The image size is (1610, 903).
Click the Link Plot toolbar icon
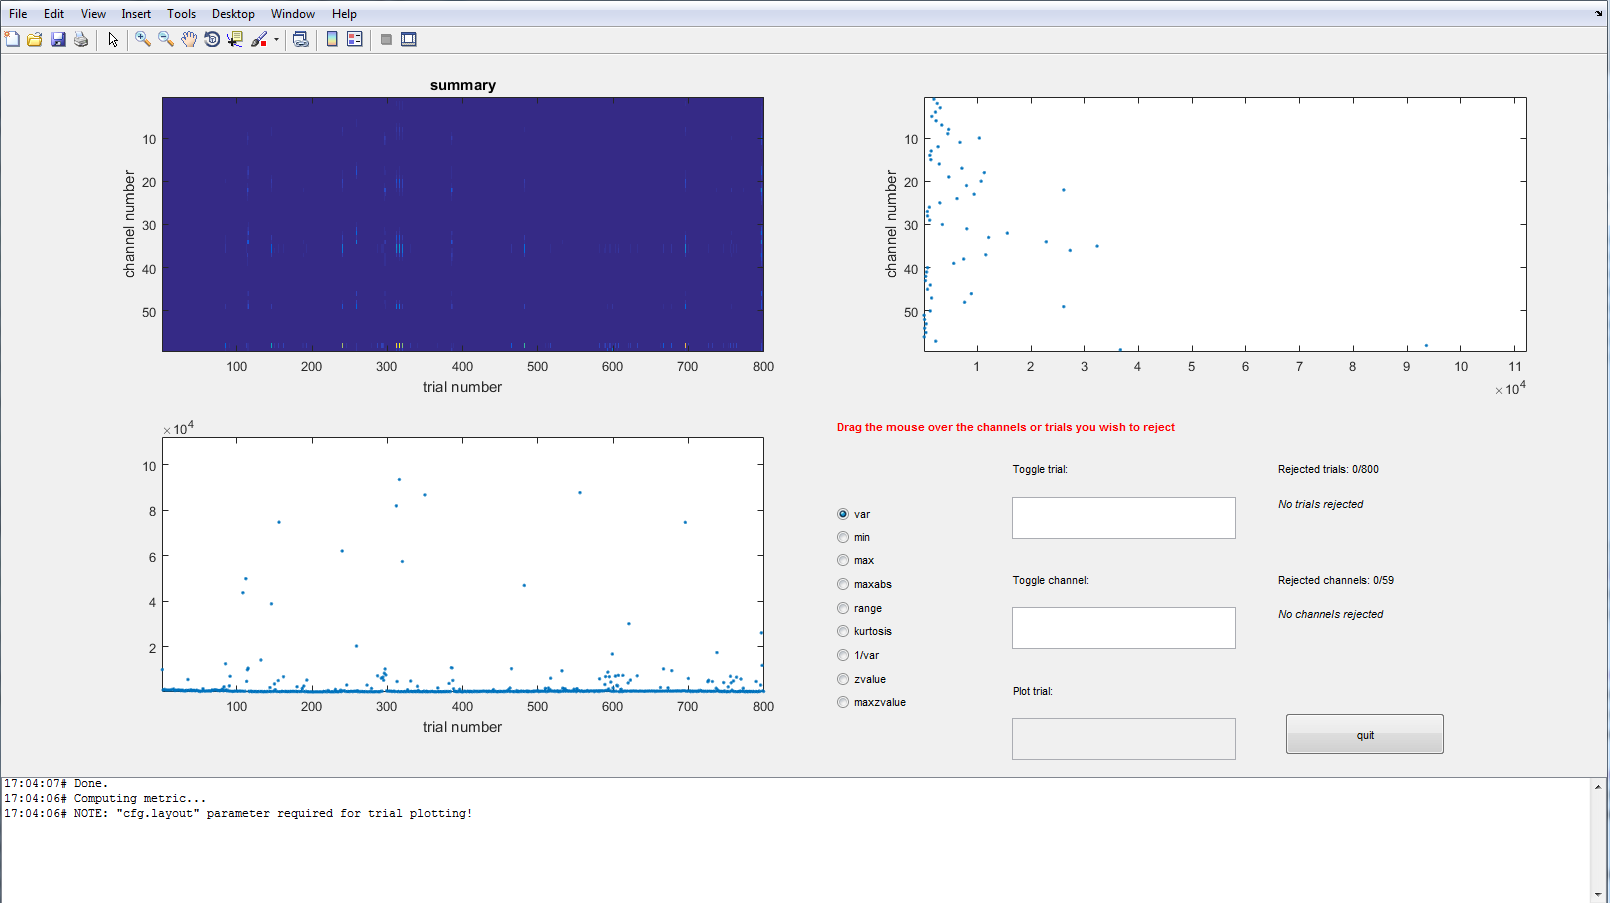tap(300, 39)
